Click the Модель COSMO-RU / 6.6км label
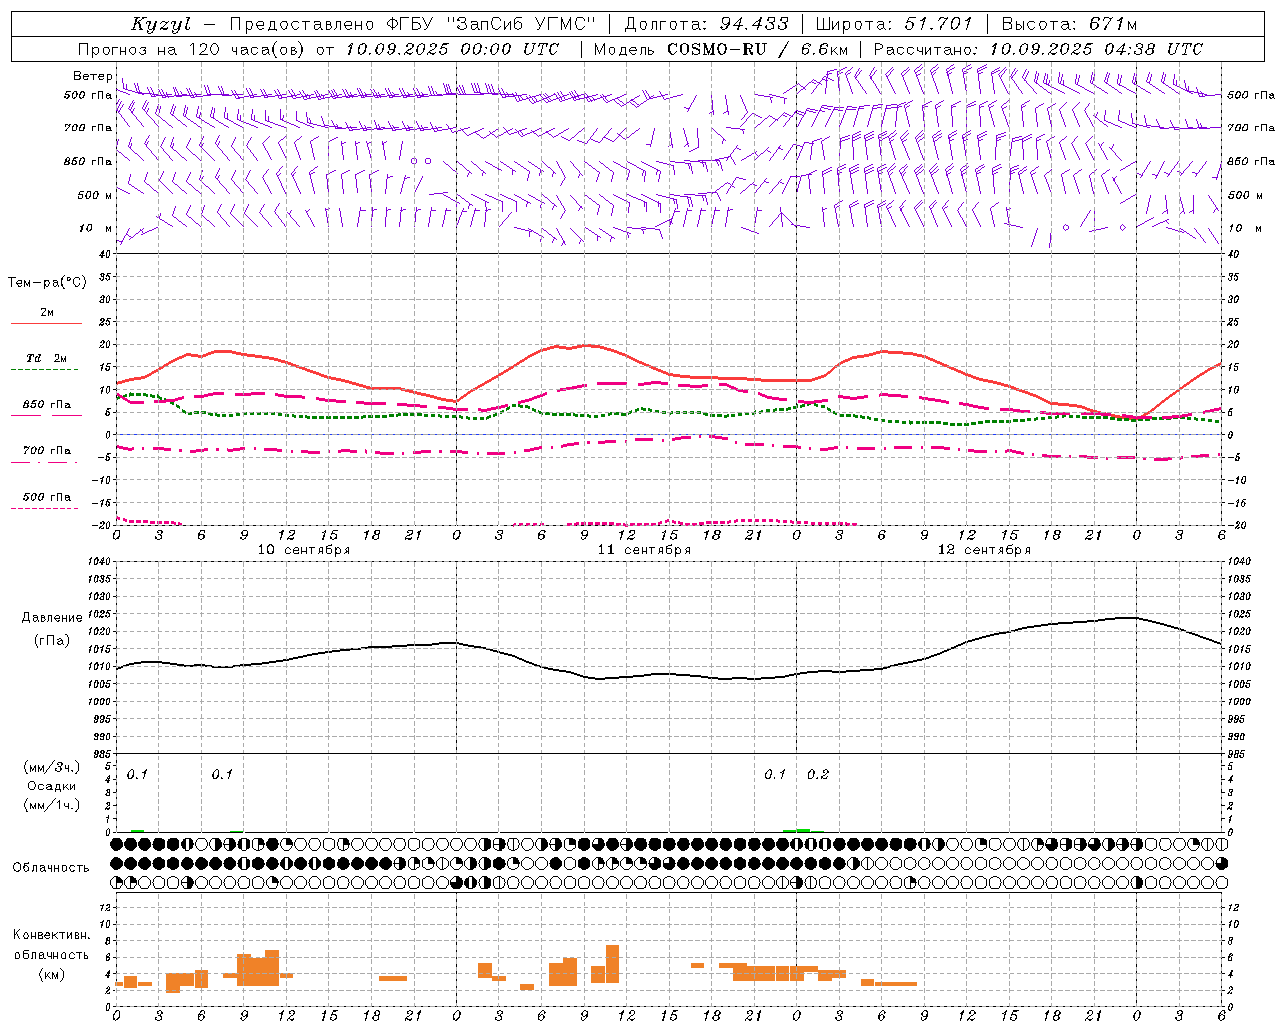The height and width of the screenshot is (1024, 1280). pos(720,49)
